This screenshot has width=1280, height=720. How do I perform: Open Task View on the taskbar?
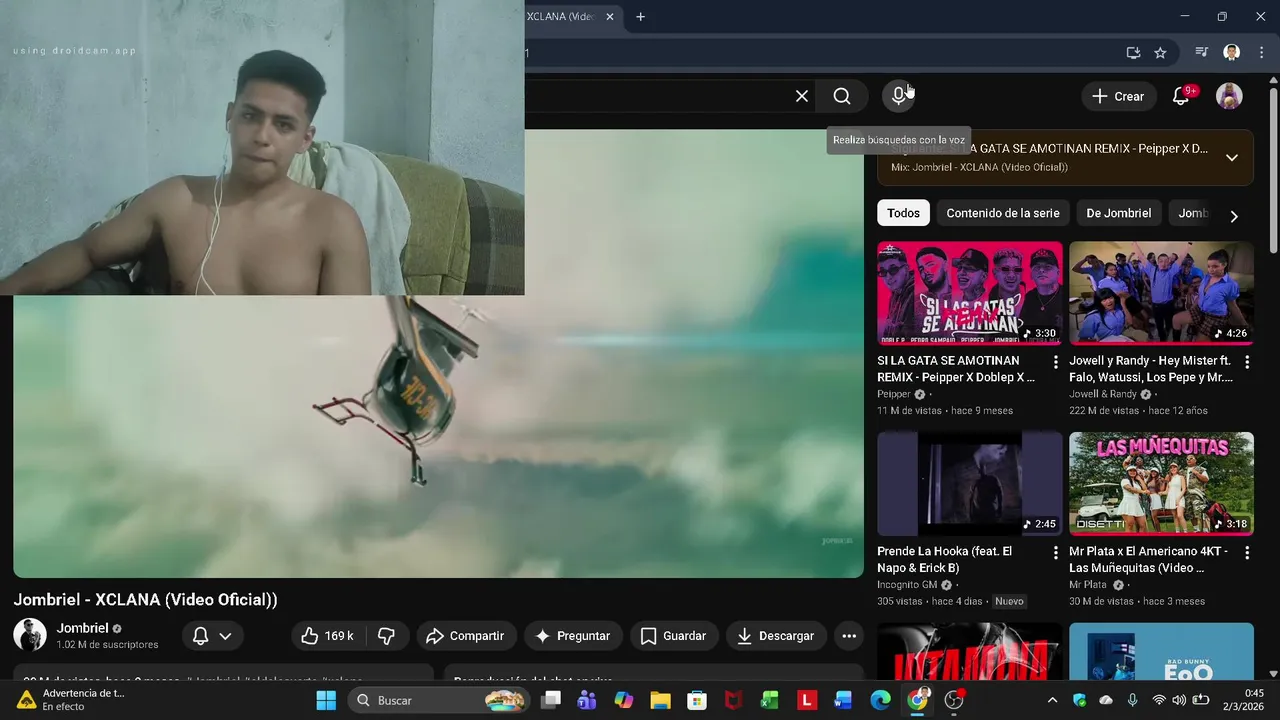point(551,700)
